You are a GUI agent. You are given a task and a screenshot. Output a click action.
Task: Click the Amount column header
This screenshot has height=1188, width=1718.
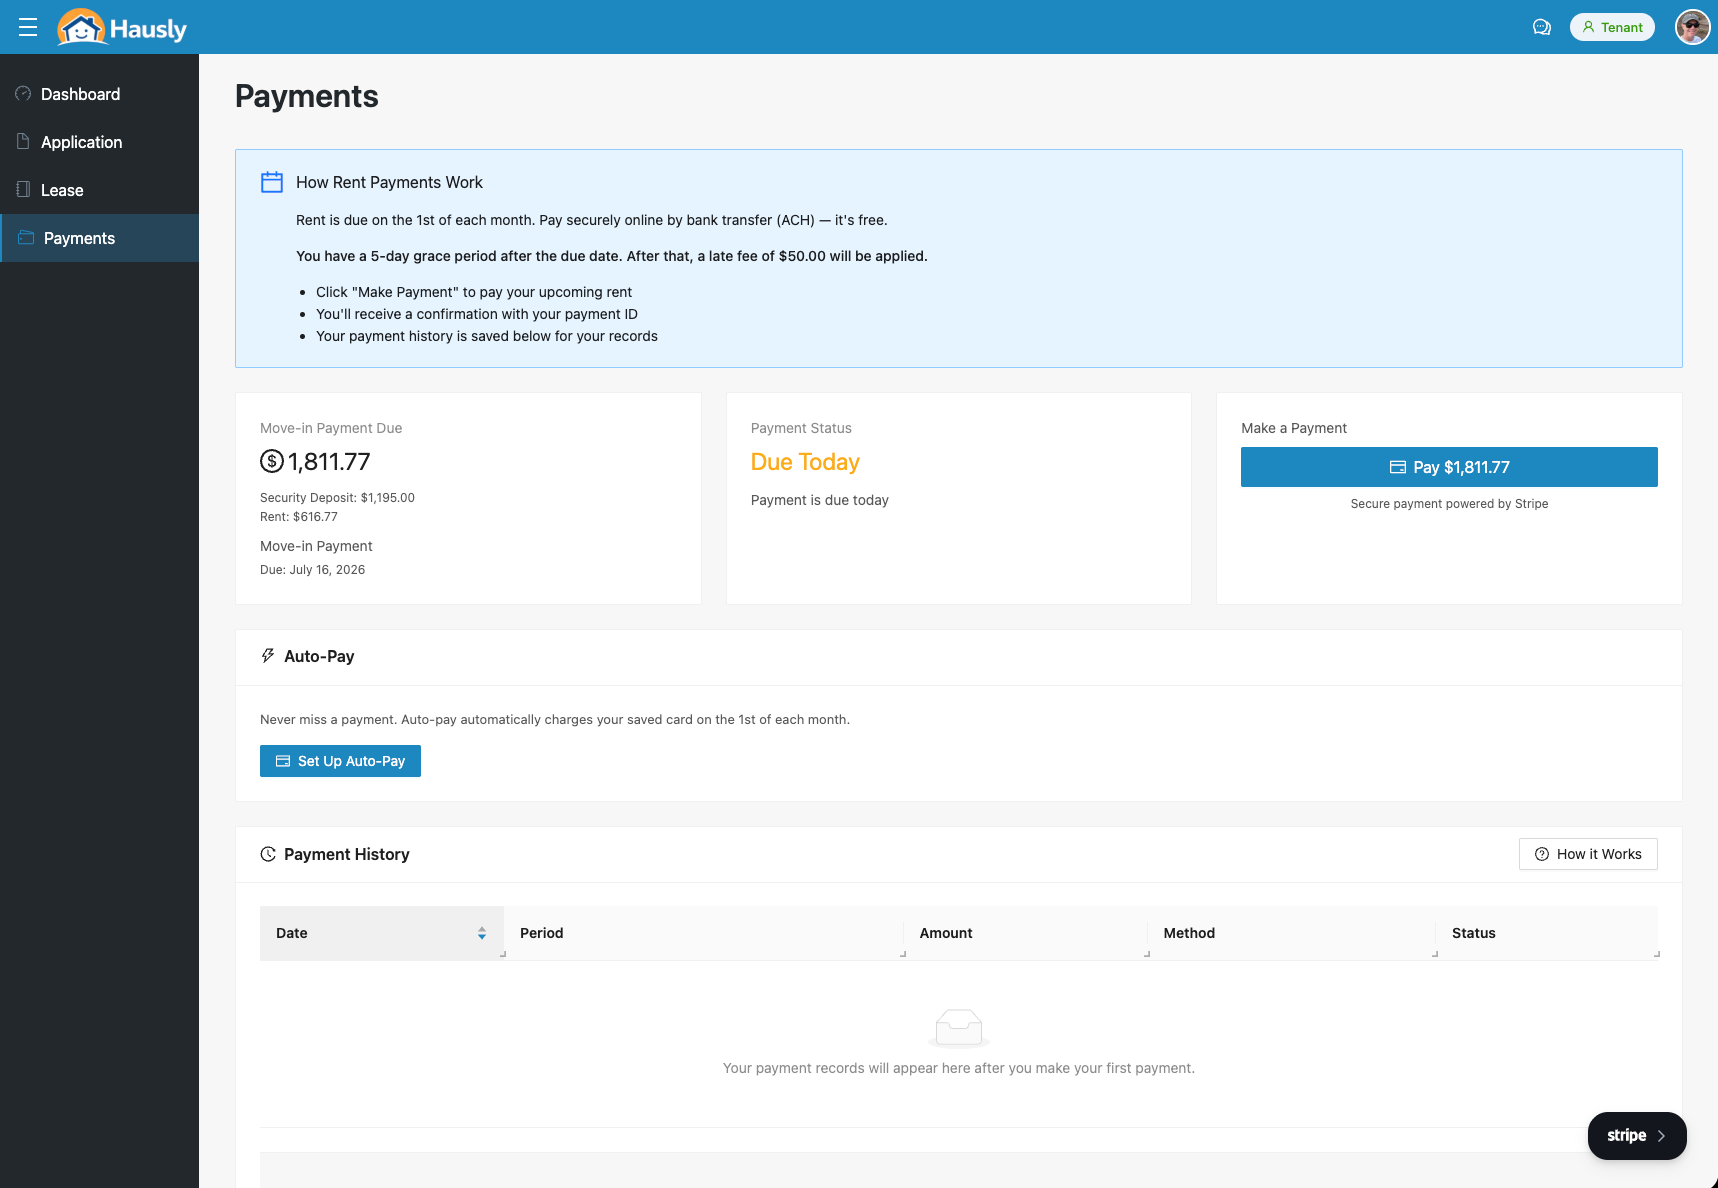pyautogui.click(x=1026, y=933)
